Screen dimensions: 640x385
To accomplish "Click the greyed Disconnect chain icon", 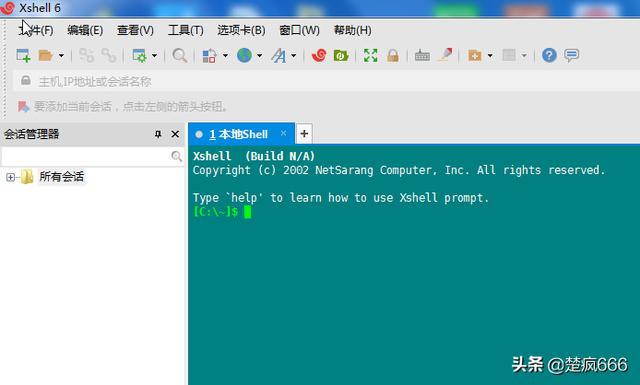I will coord(109,55).
